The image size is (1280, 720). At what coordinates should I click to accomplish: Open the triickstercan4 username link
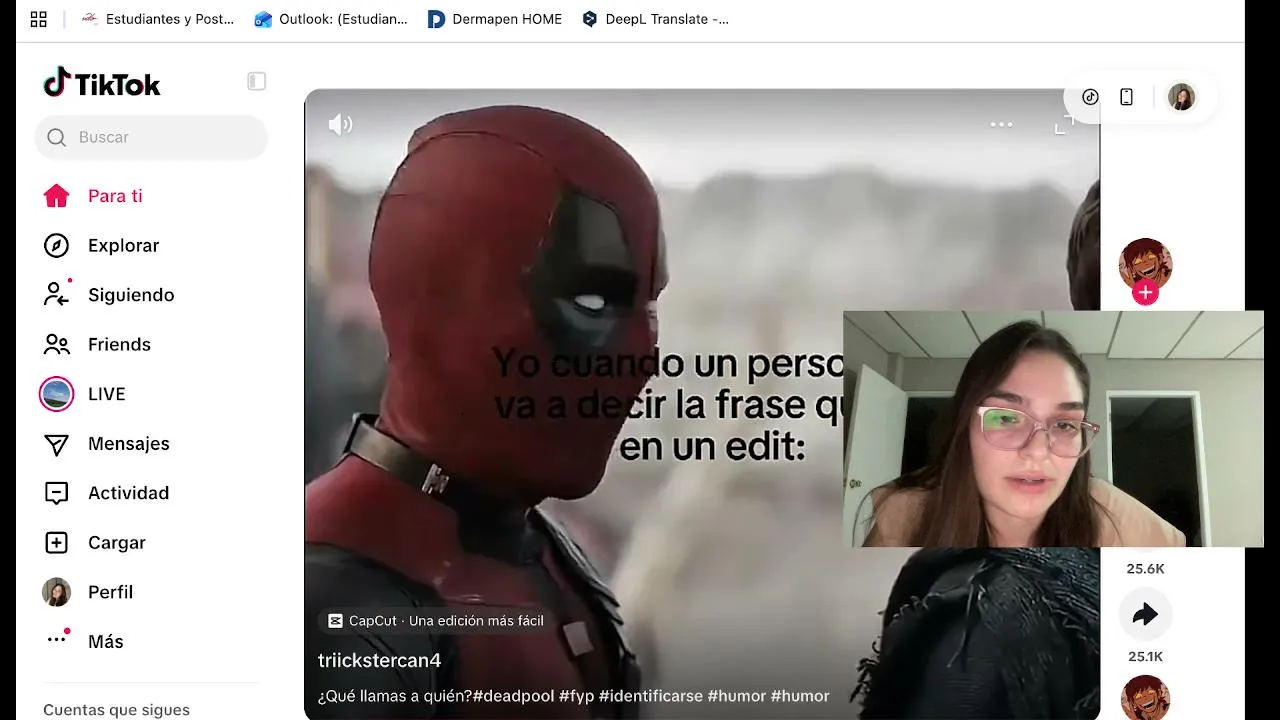pos(379,660)
